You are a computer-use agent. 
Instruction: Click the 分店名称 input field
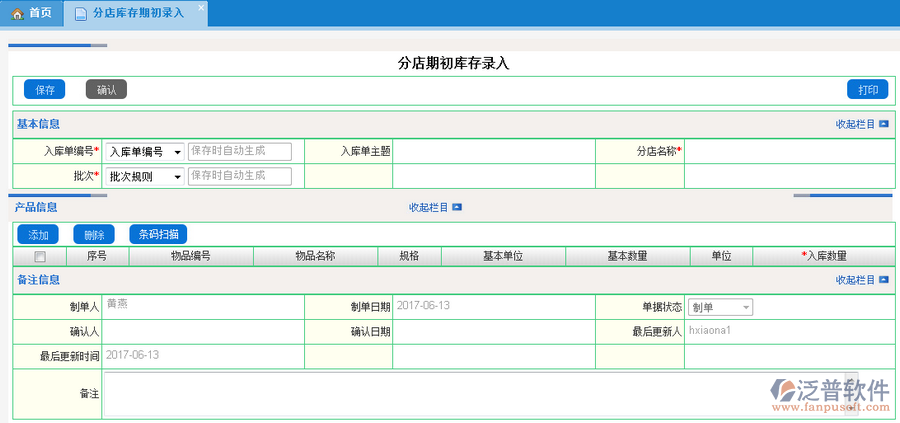786,152
